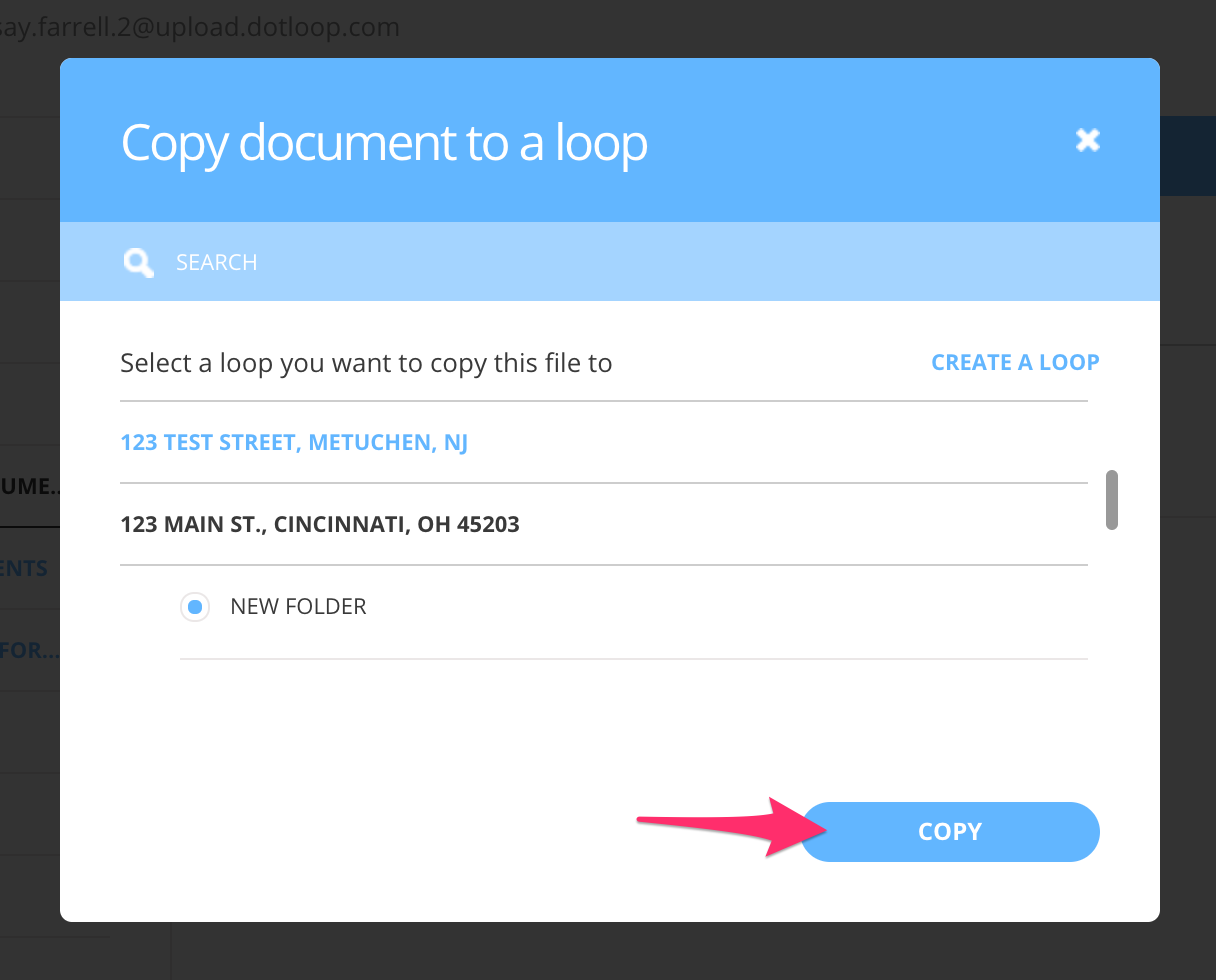Select the 123 Test Street, Metuchen loop
Viewport: 1216px width, 980px height.
tap(294, 442)
